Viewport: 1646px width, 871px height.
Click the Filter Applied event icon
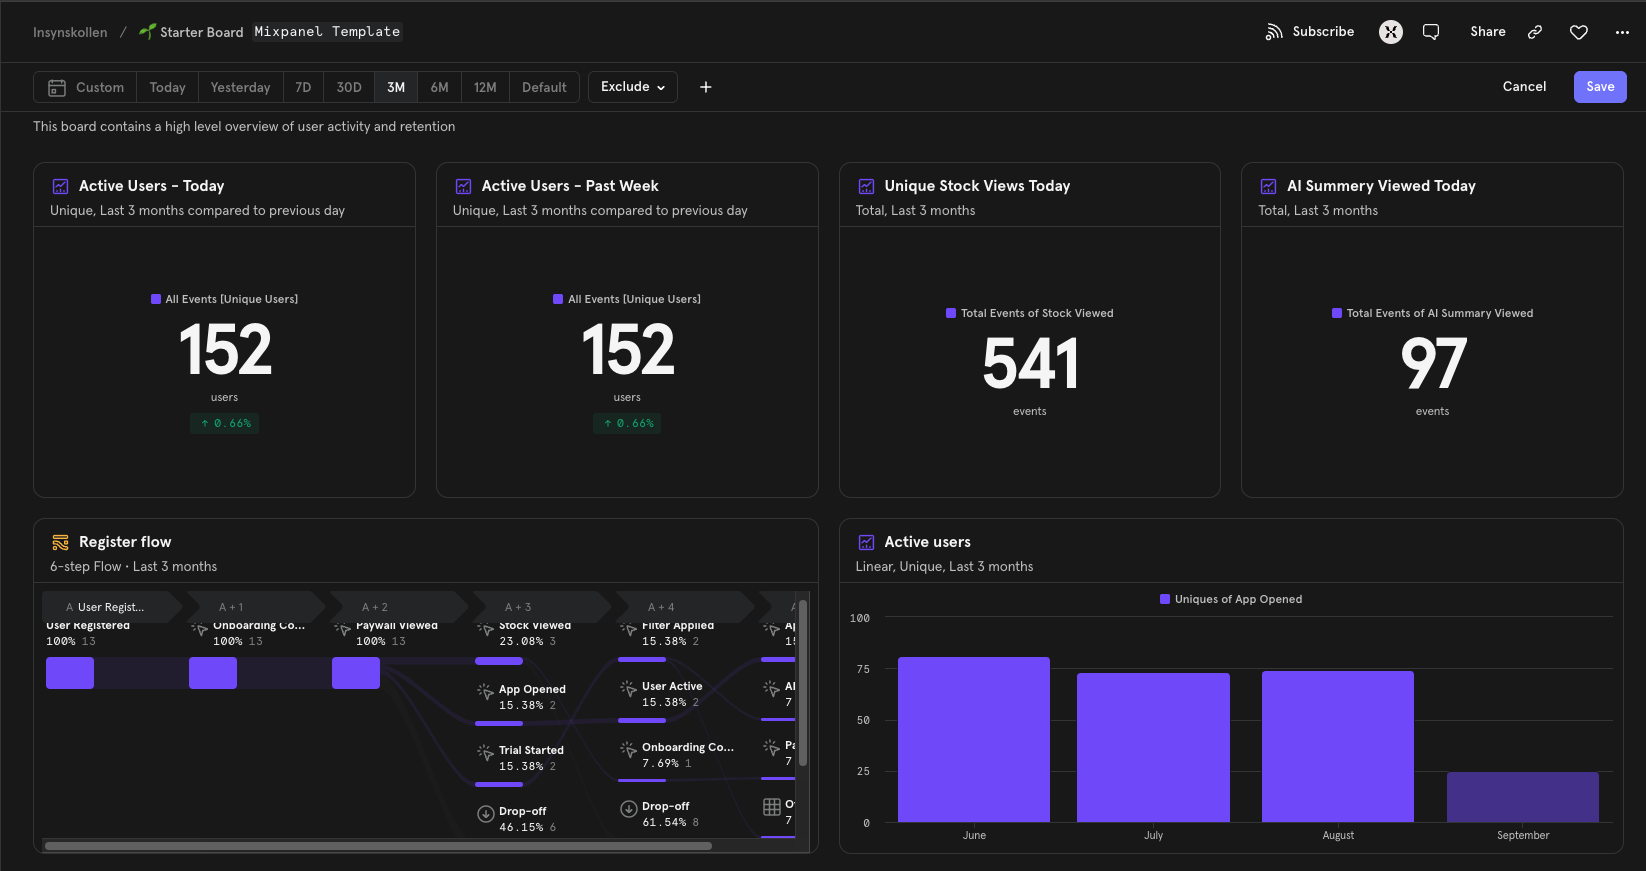coord(628,630)
